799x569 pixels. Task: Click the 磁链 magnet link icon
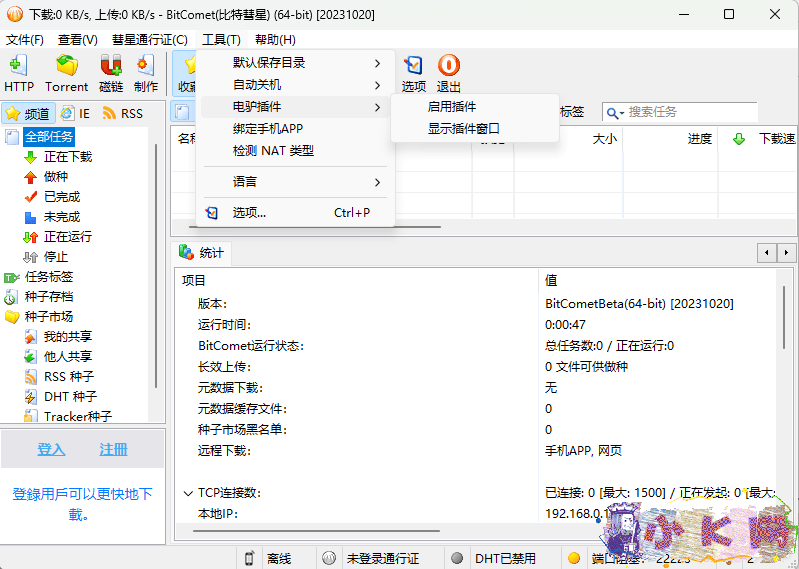click(x=111, y=74)
